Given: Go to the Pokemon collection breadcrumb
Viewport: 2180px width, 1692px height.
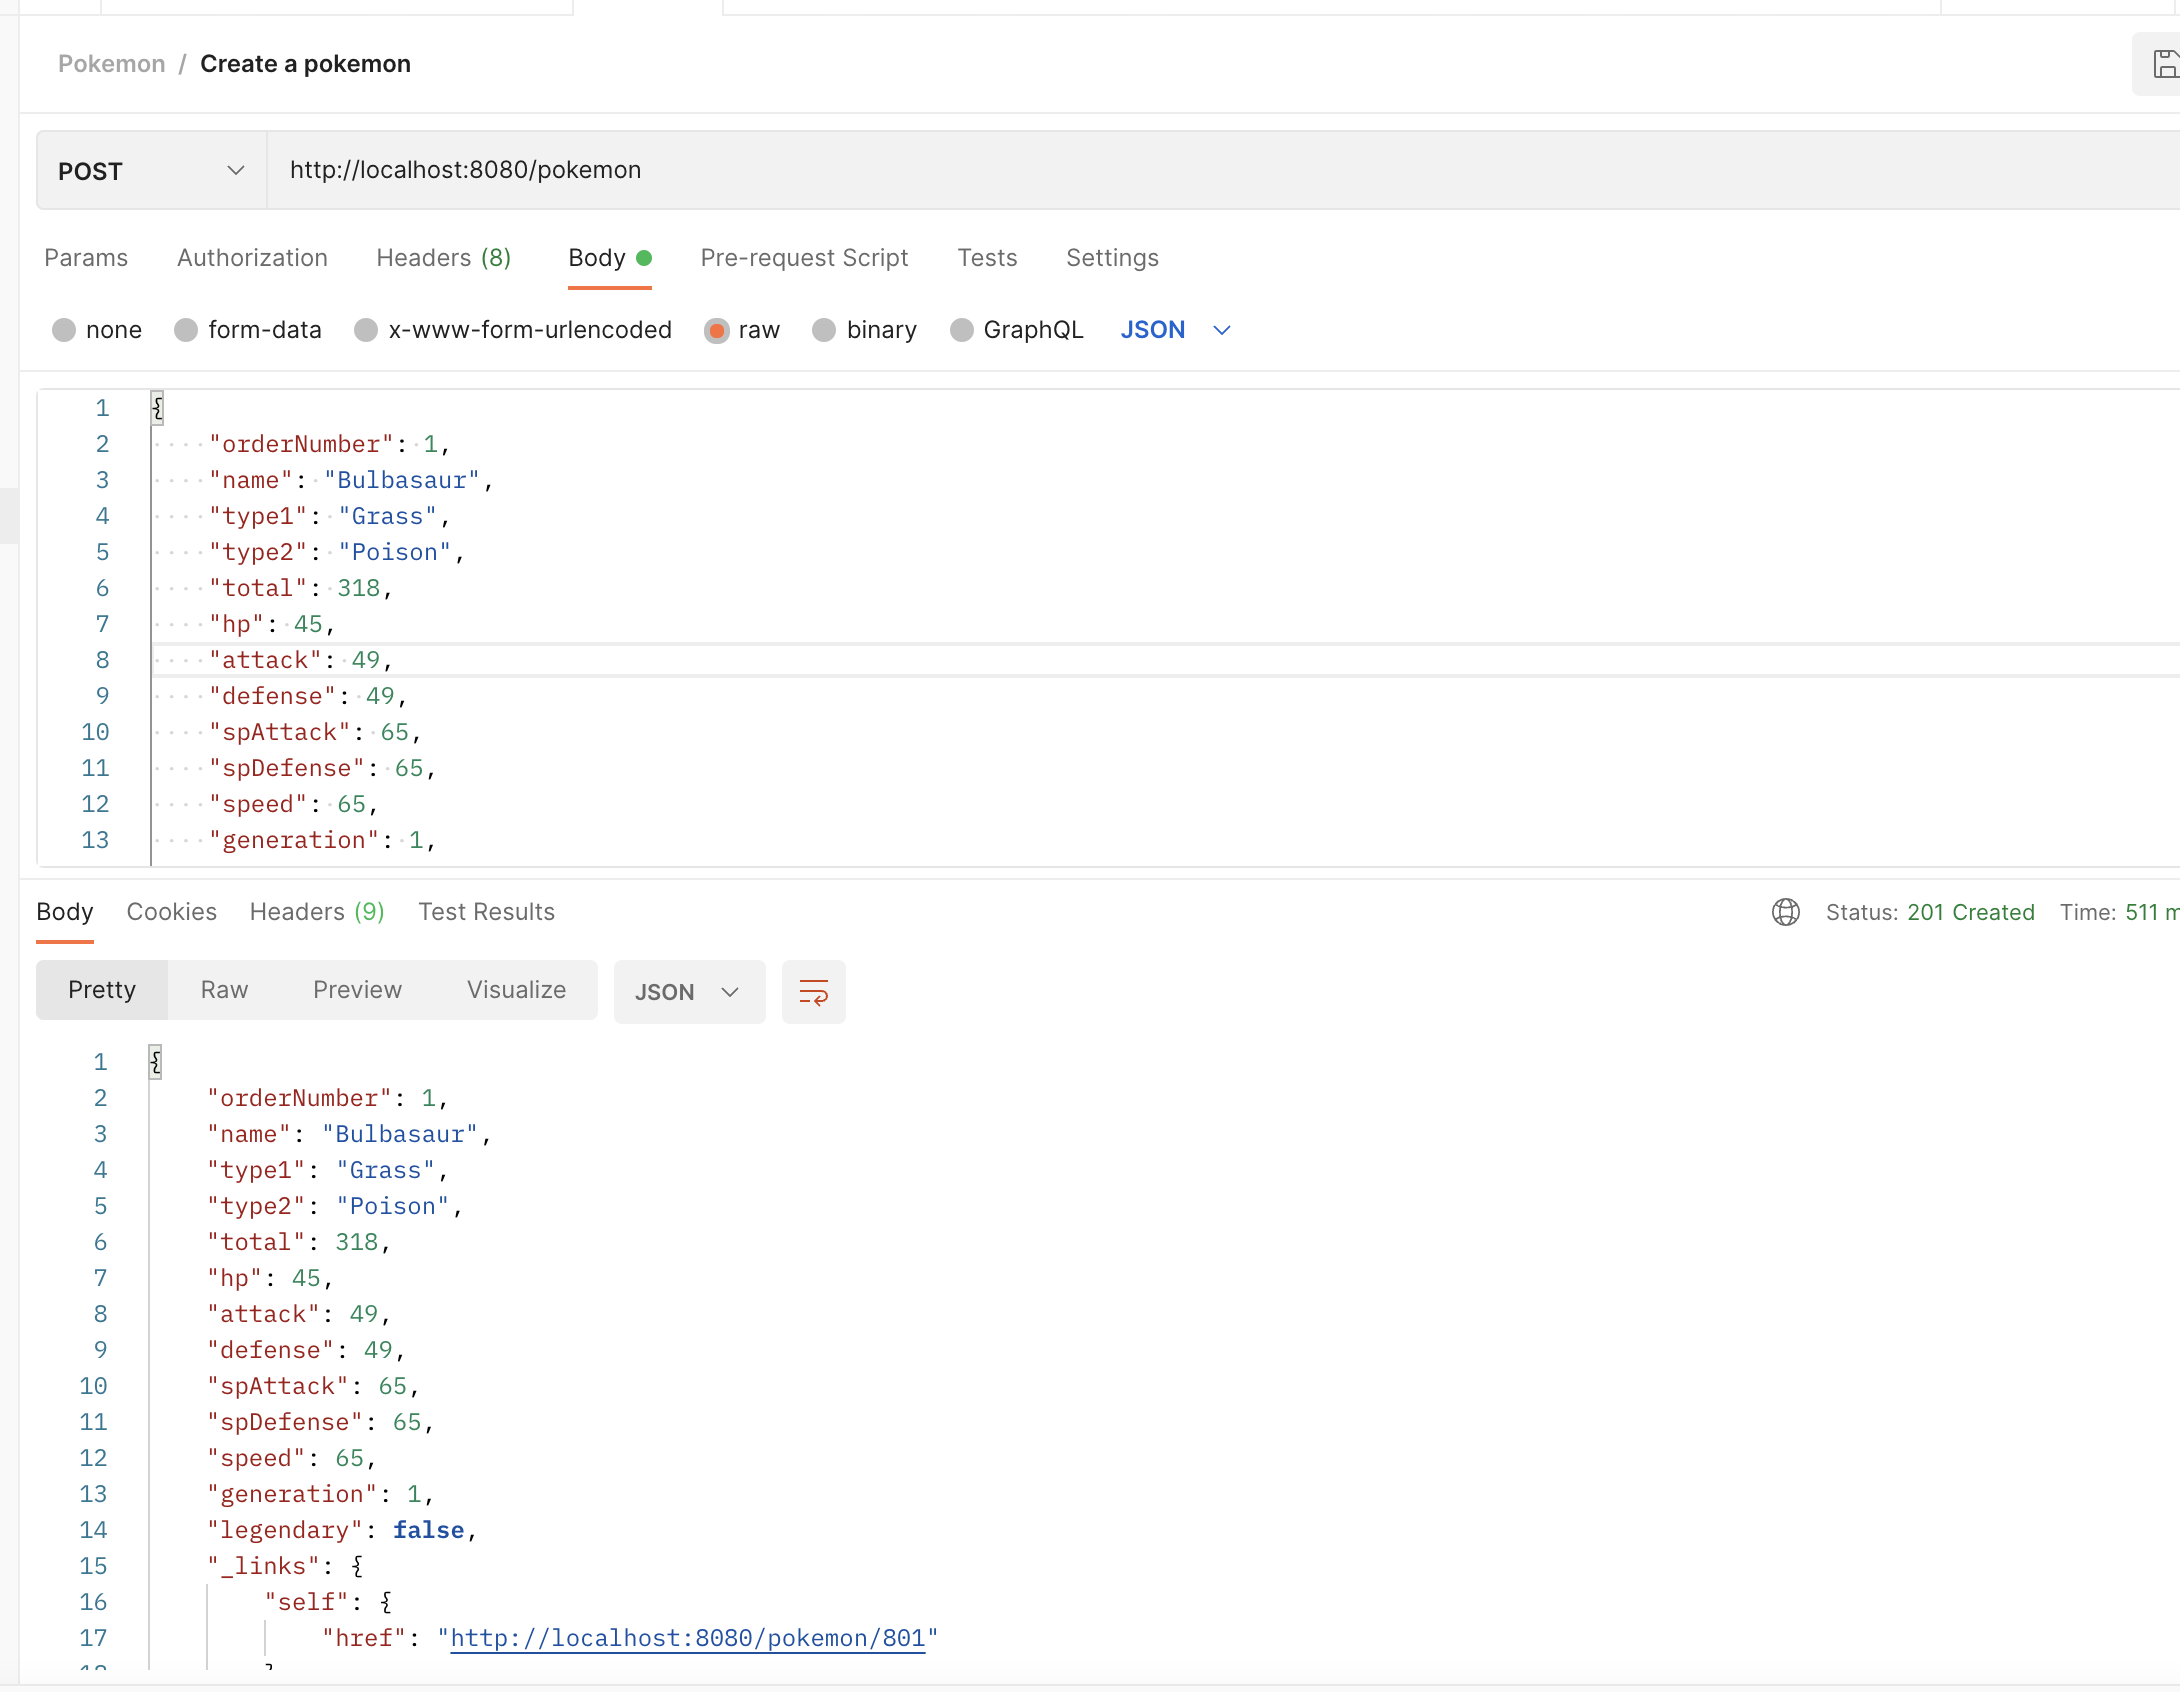Looking at the screenshot, I should [x=111, y=63].
